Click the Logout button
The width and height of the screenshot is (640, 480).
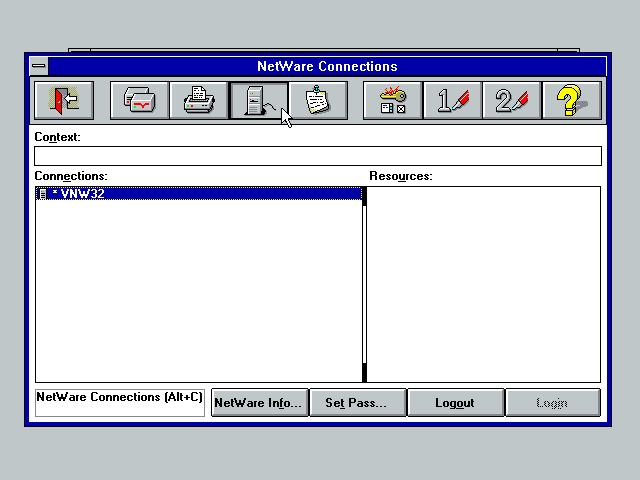click(456, 403)
